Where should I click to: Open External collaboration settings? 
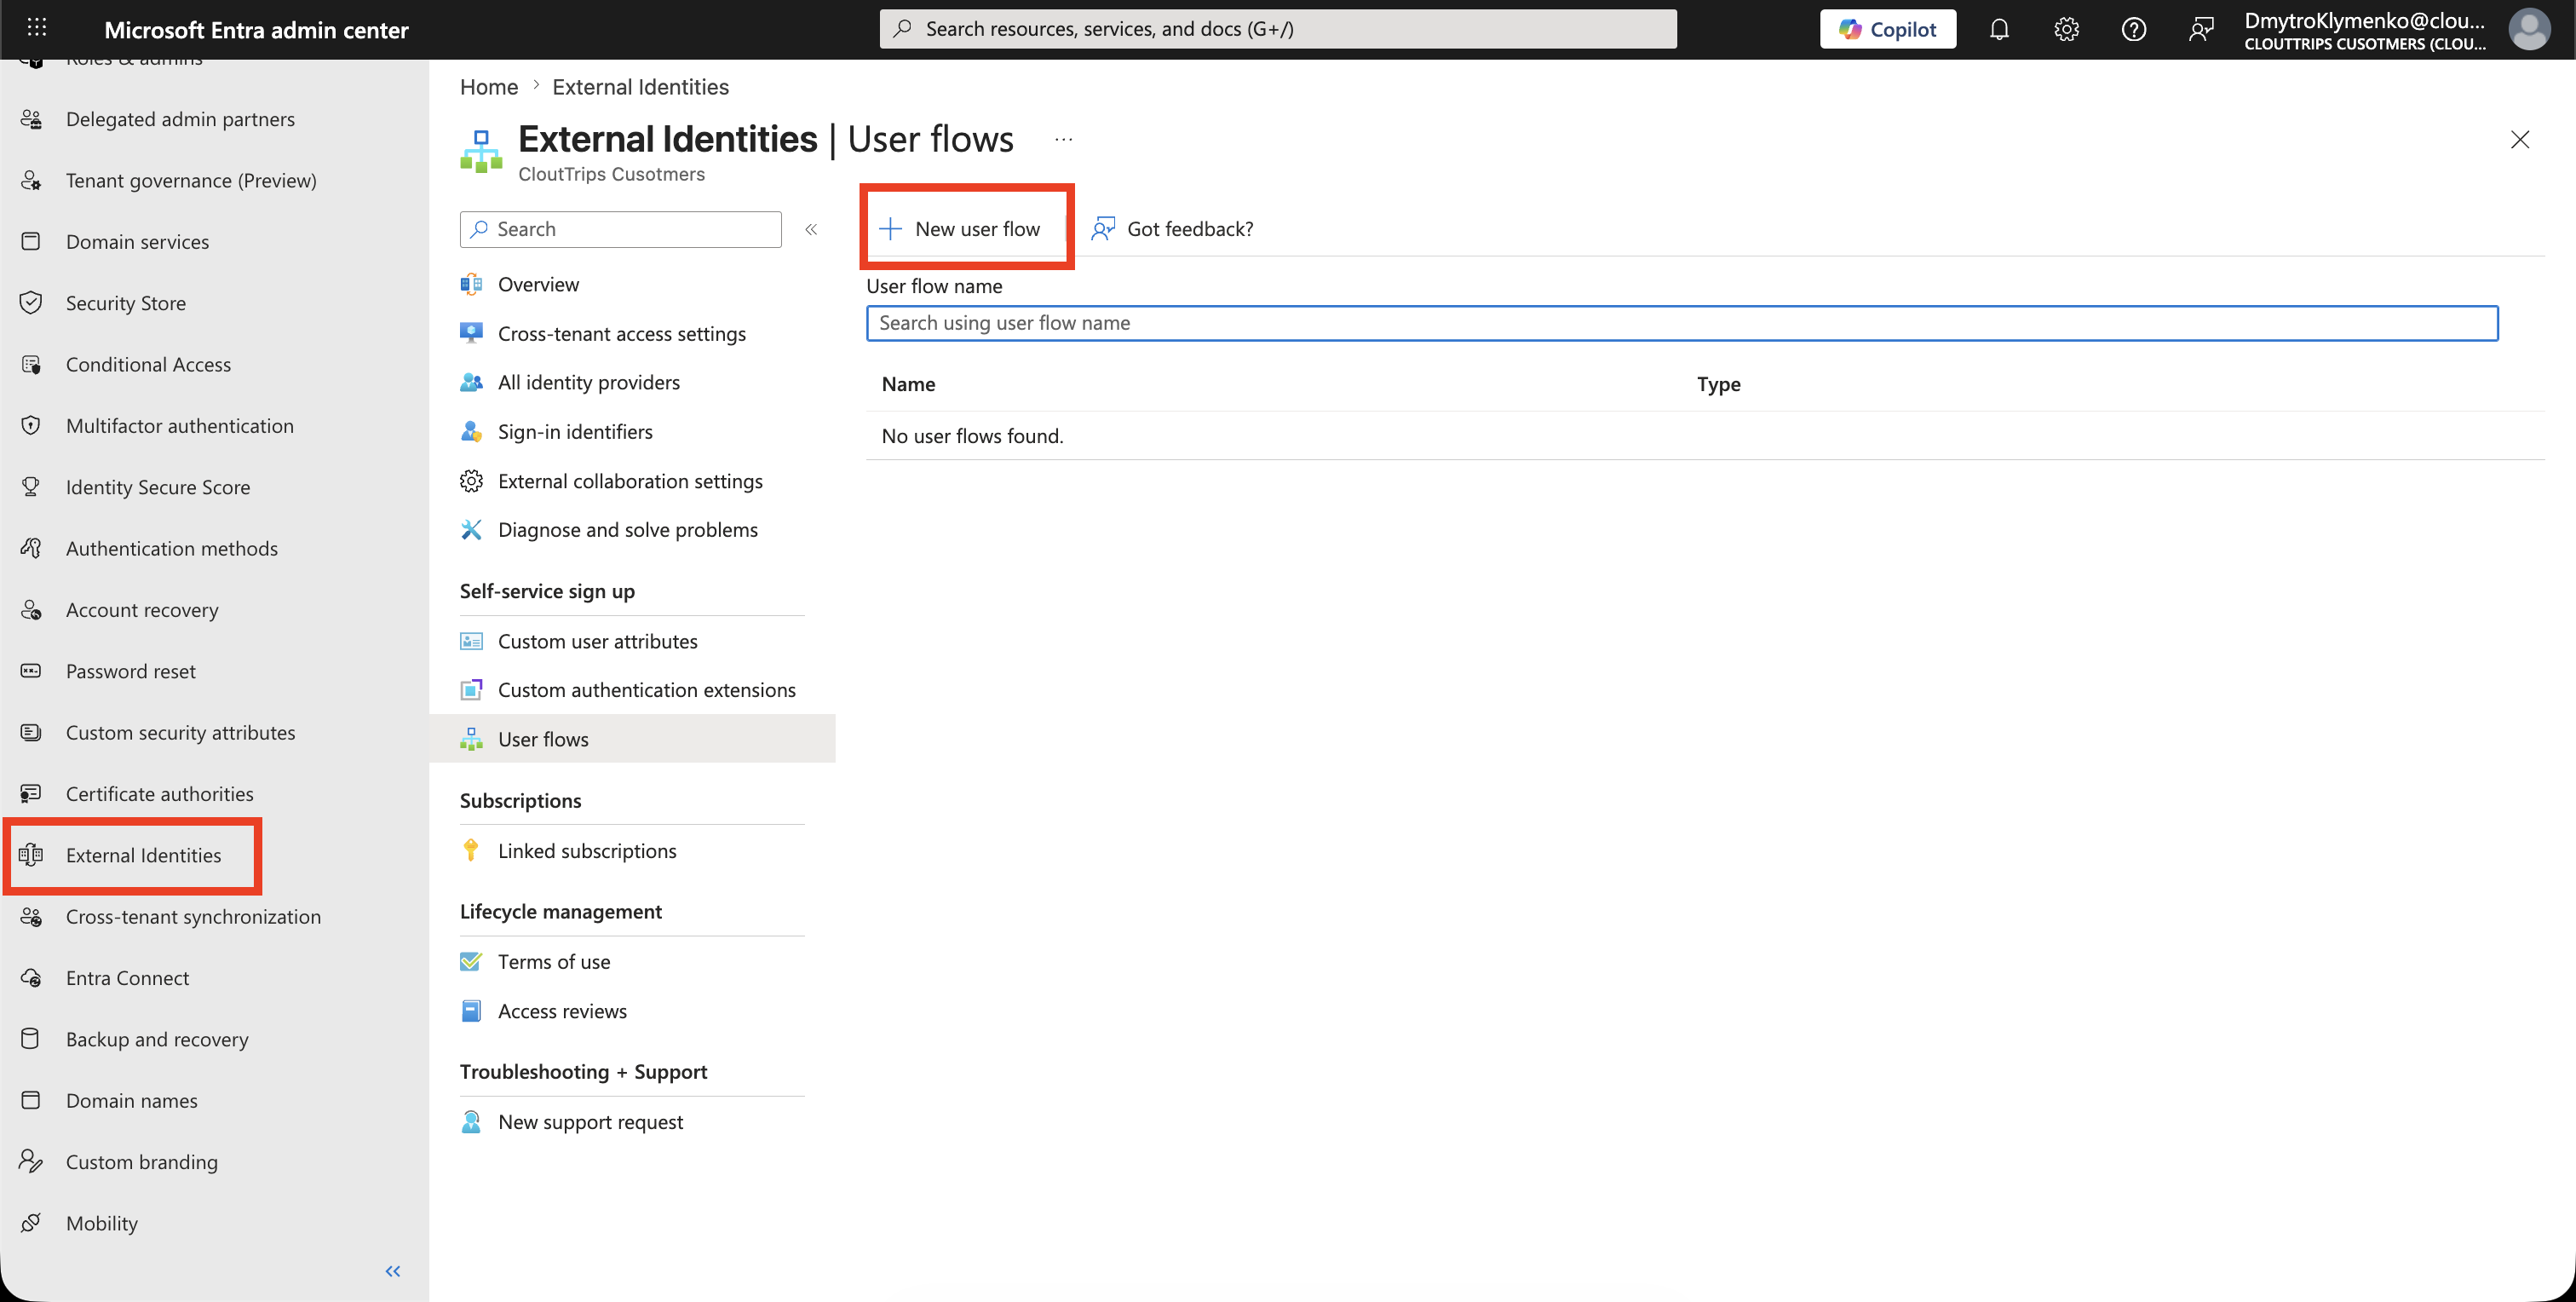[x=632, y=481]
